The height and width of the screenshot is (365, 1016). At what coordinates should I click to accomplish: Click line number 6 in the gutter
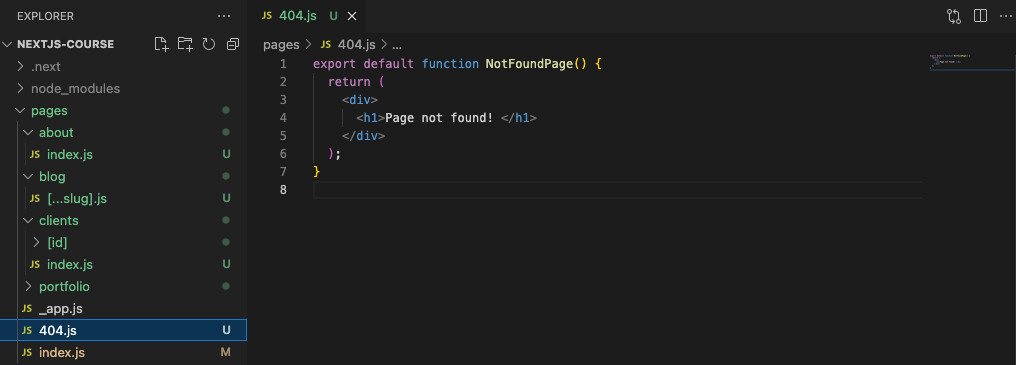(x=283, y=154)
